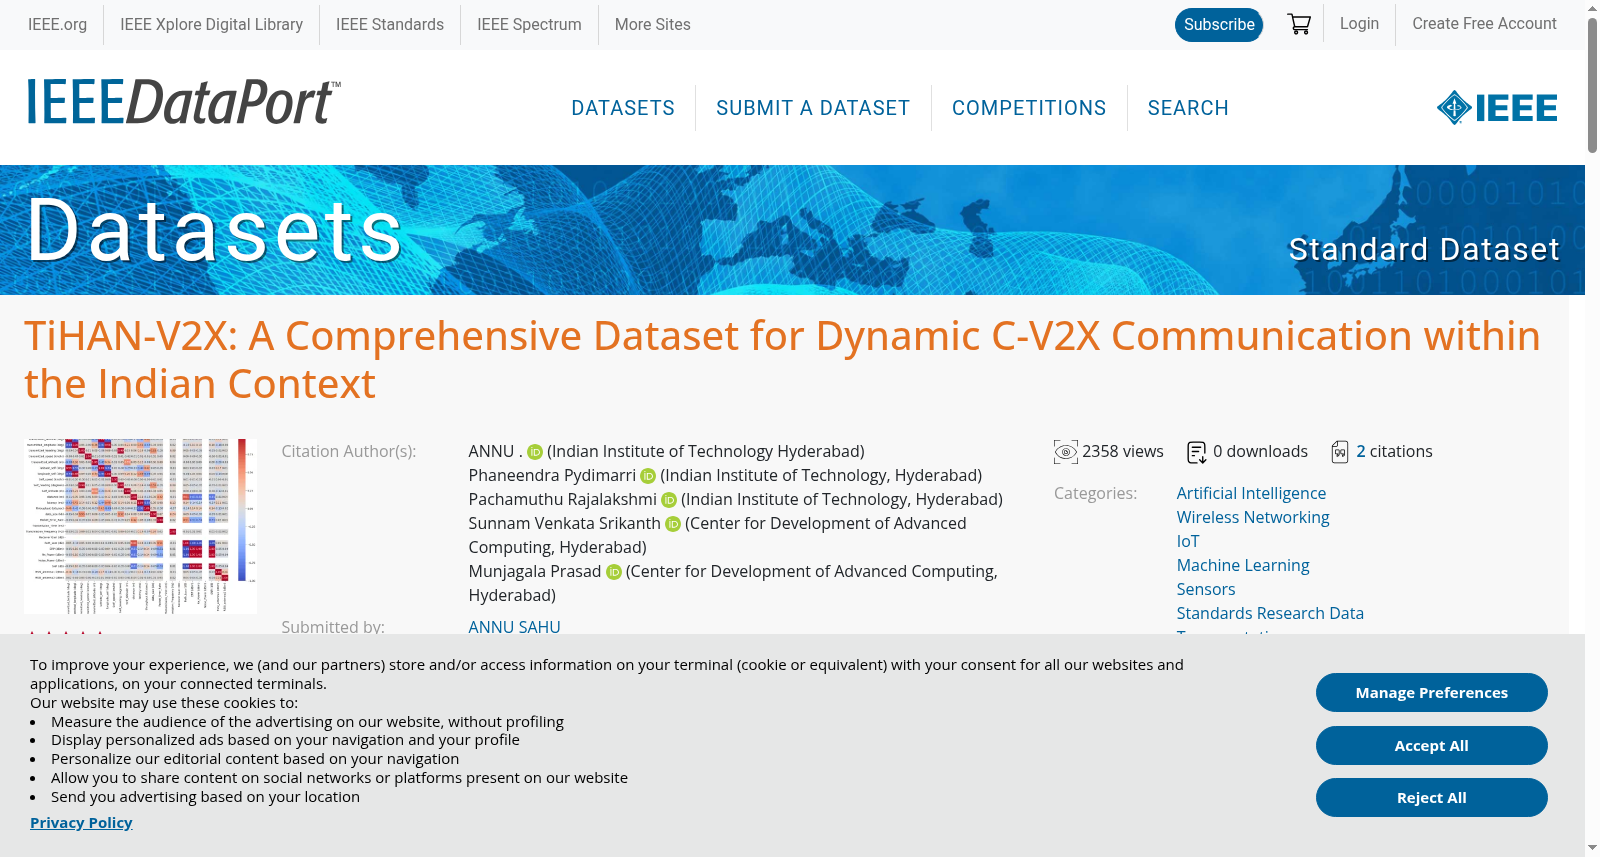Expand the More Sites dropdown
This screenshot has width=1600, height=857.
click(653, 24)
